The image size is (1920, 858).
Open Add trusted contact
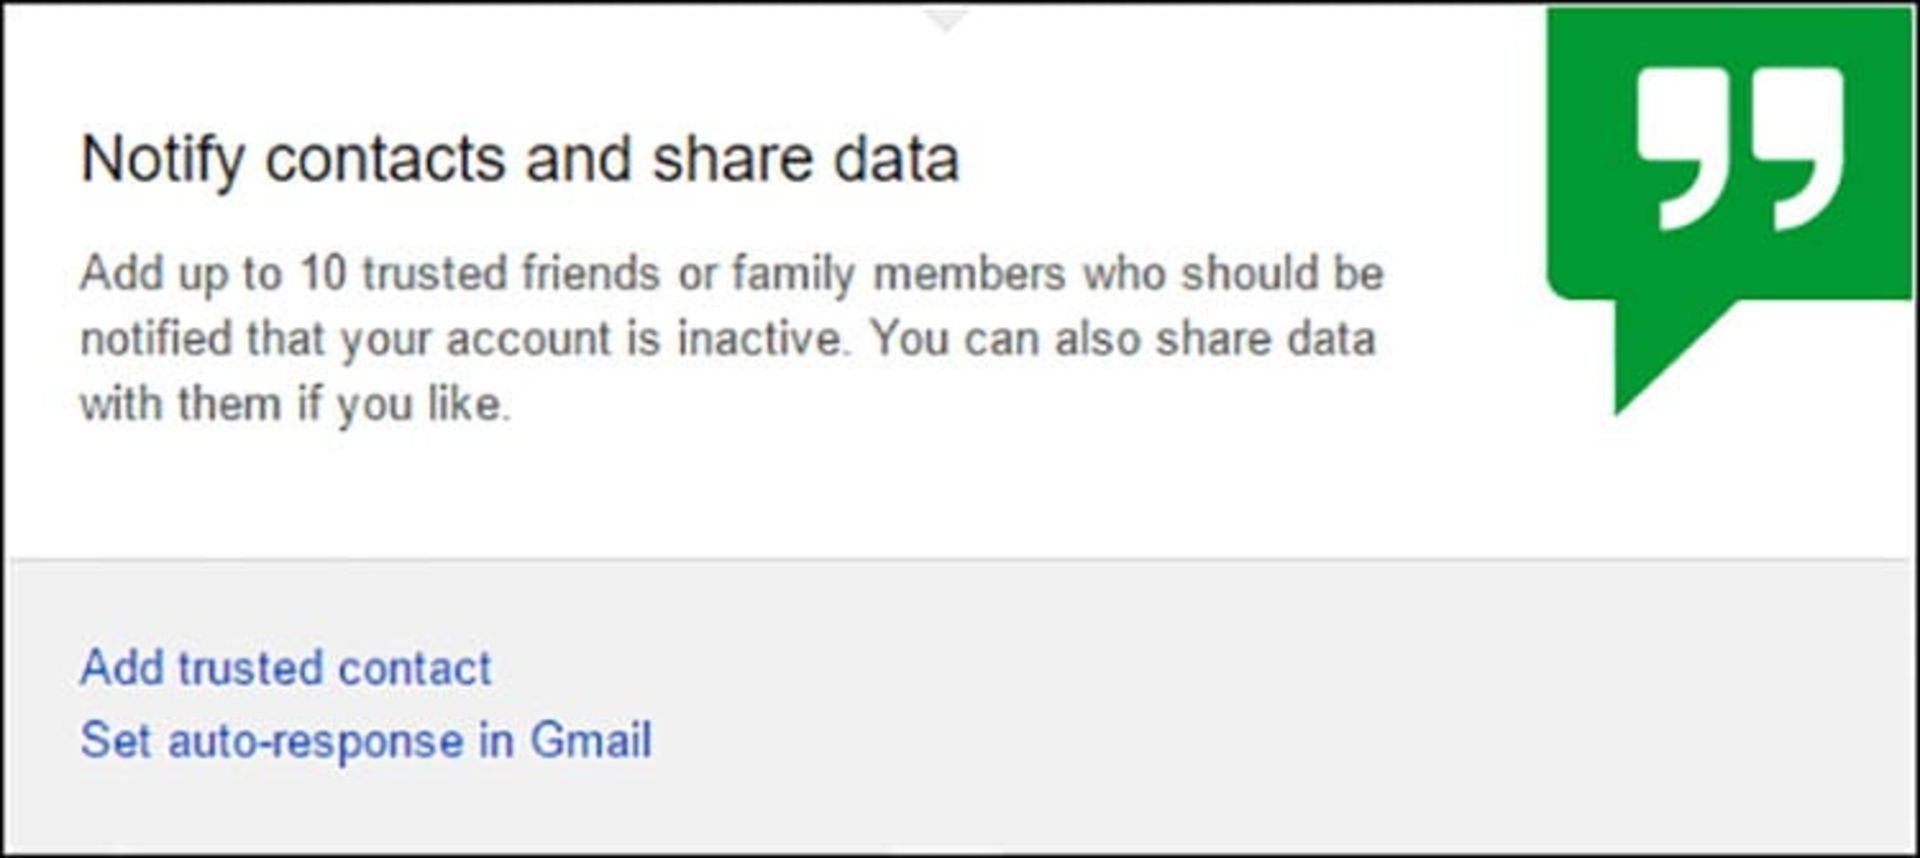click(285, 668)
